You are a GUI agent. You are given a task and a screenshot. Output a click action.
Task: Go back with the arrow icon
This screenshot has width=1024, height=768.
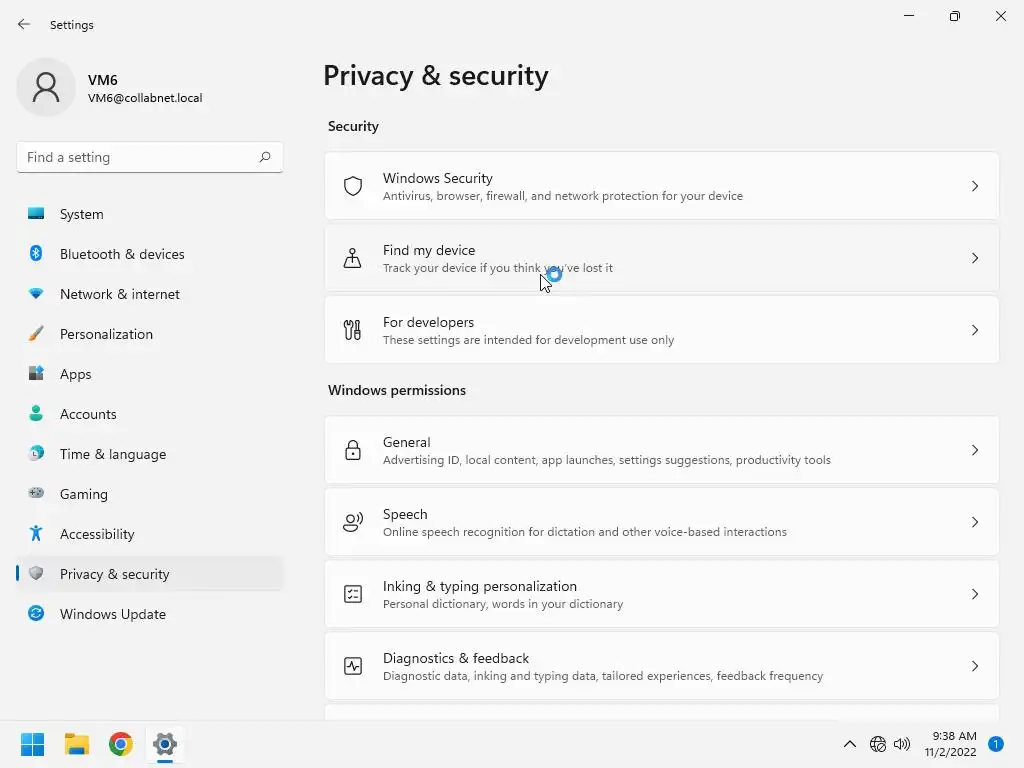24,24
